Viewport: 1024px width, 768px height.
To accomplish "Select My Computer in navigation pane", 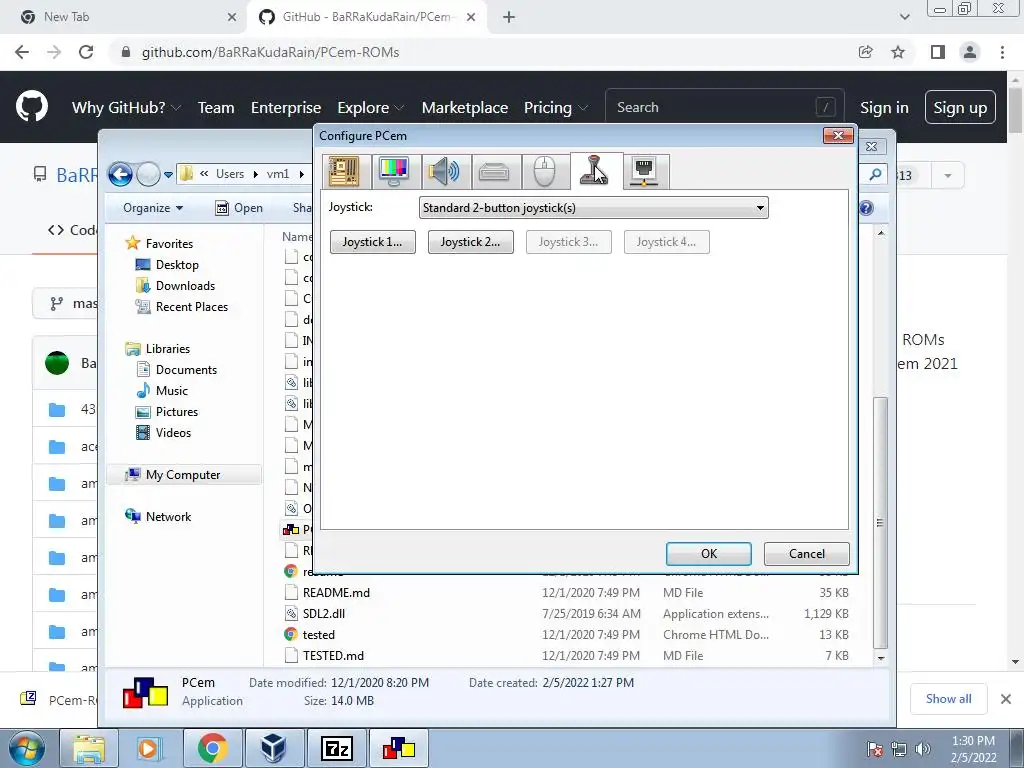I will [x=183, y=475].
